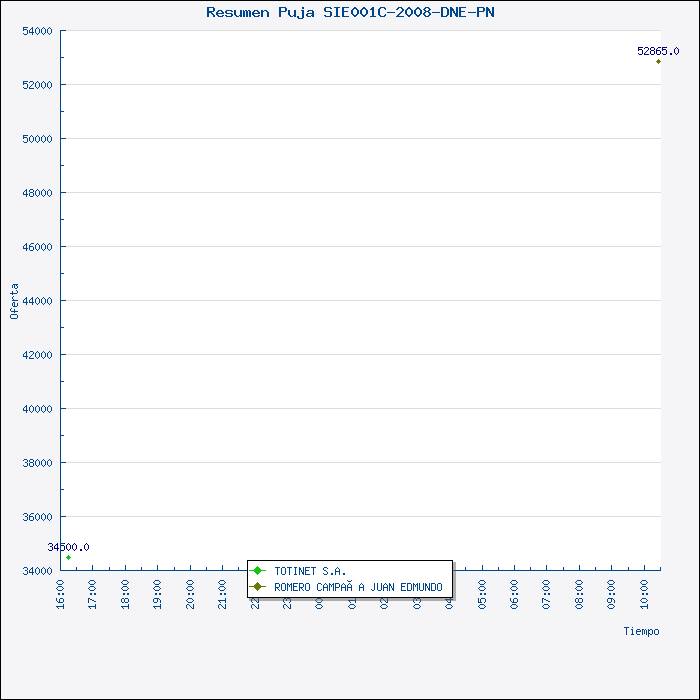Screen dimensions: 700x700
Task: Click the 34500.0 value annotation text
Action: click(68, 547)
